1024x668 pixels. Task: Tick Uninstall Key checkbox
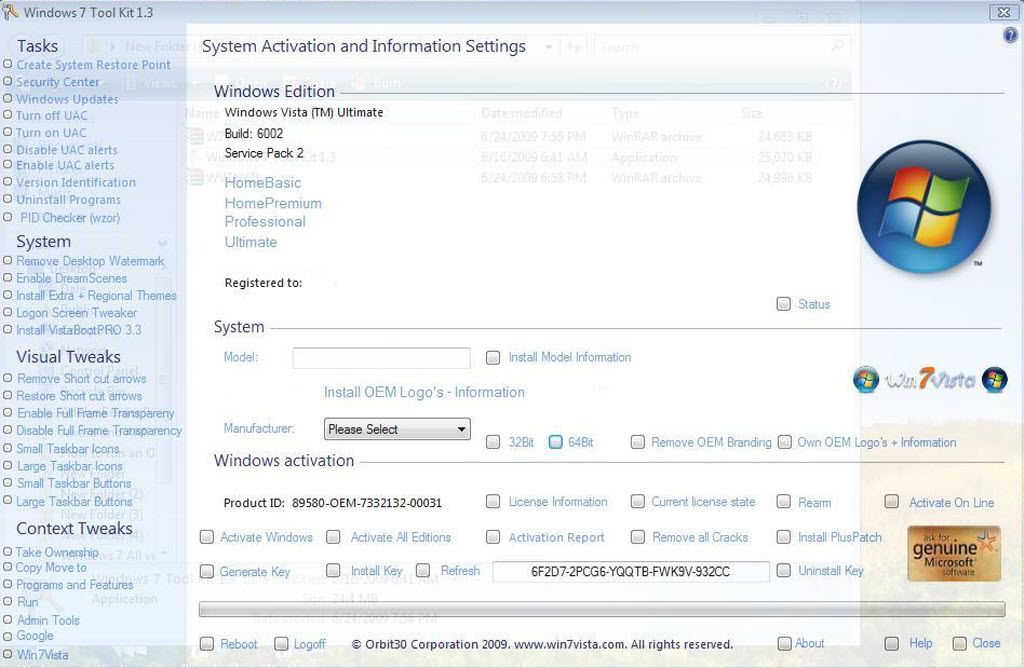[784, 570]
